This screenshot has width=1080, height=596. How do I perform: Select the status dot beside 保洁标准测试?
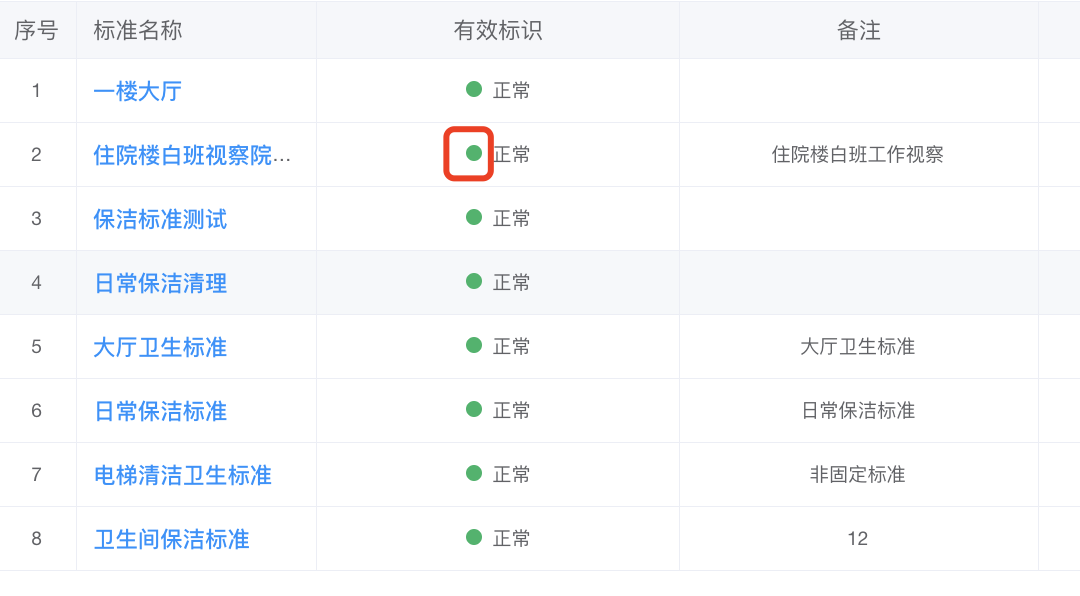tap(474, 217)
